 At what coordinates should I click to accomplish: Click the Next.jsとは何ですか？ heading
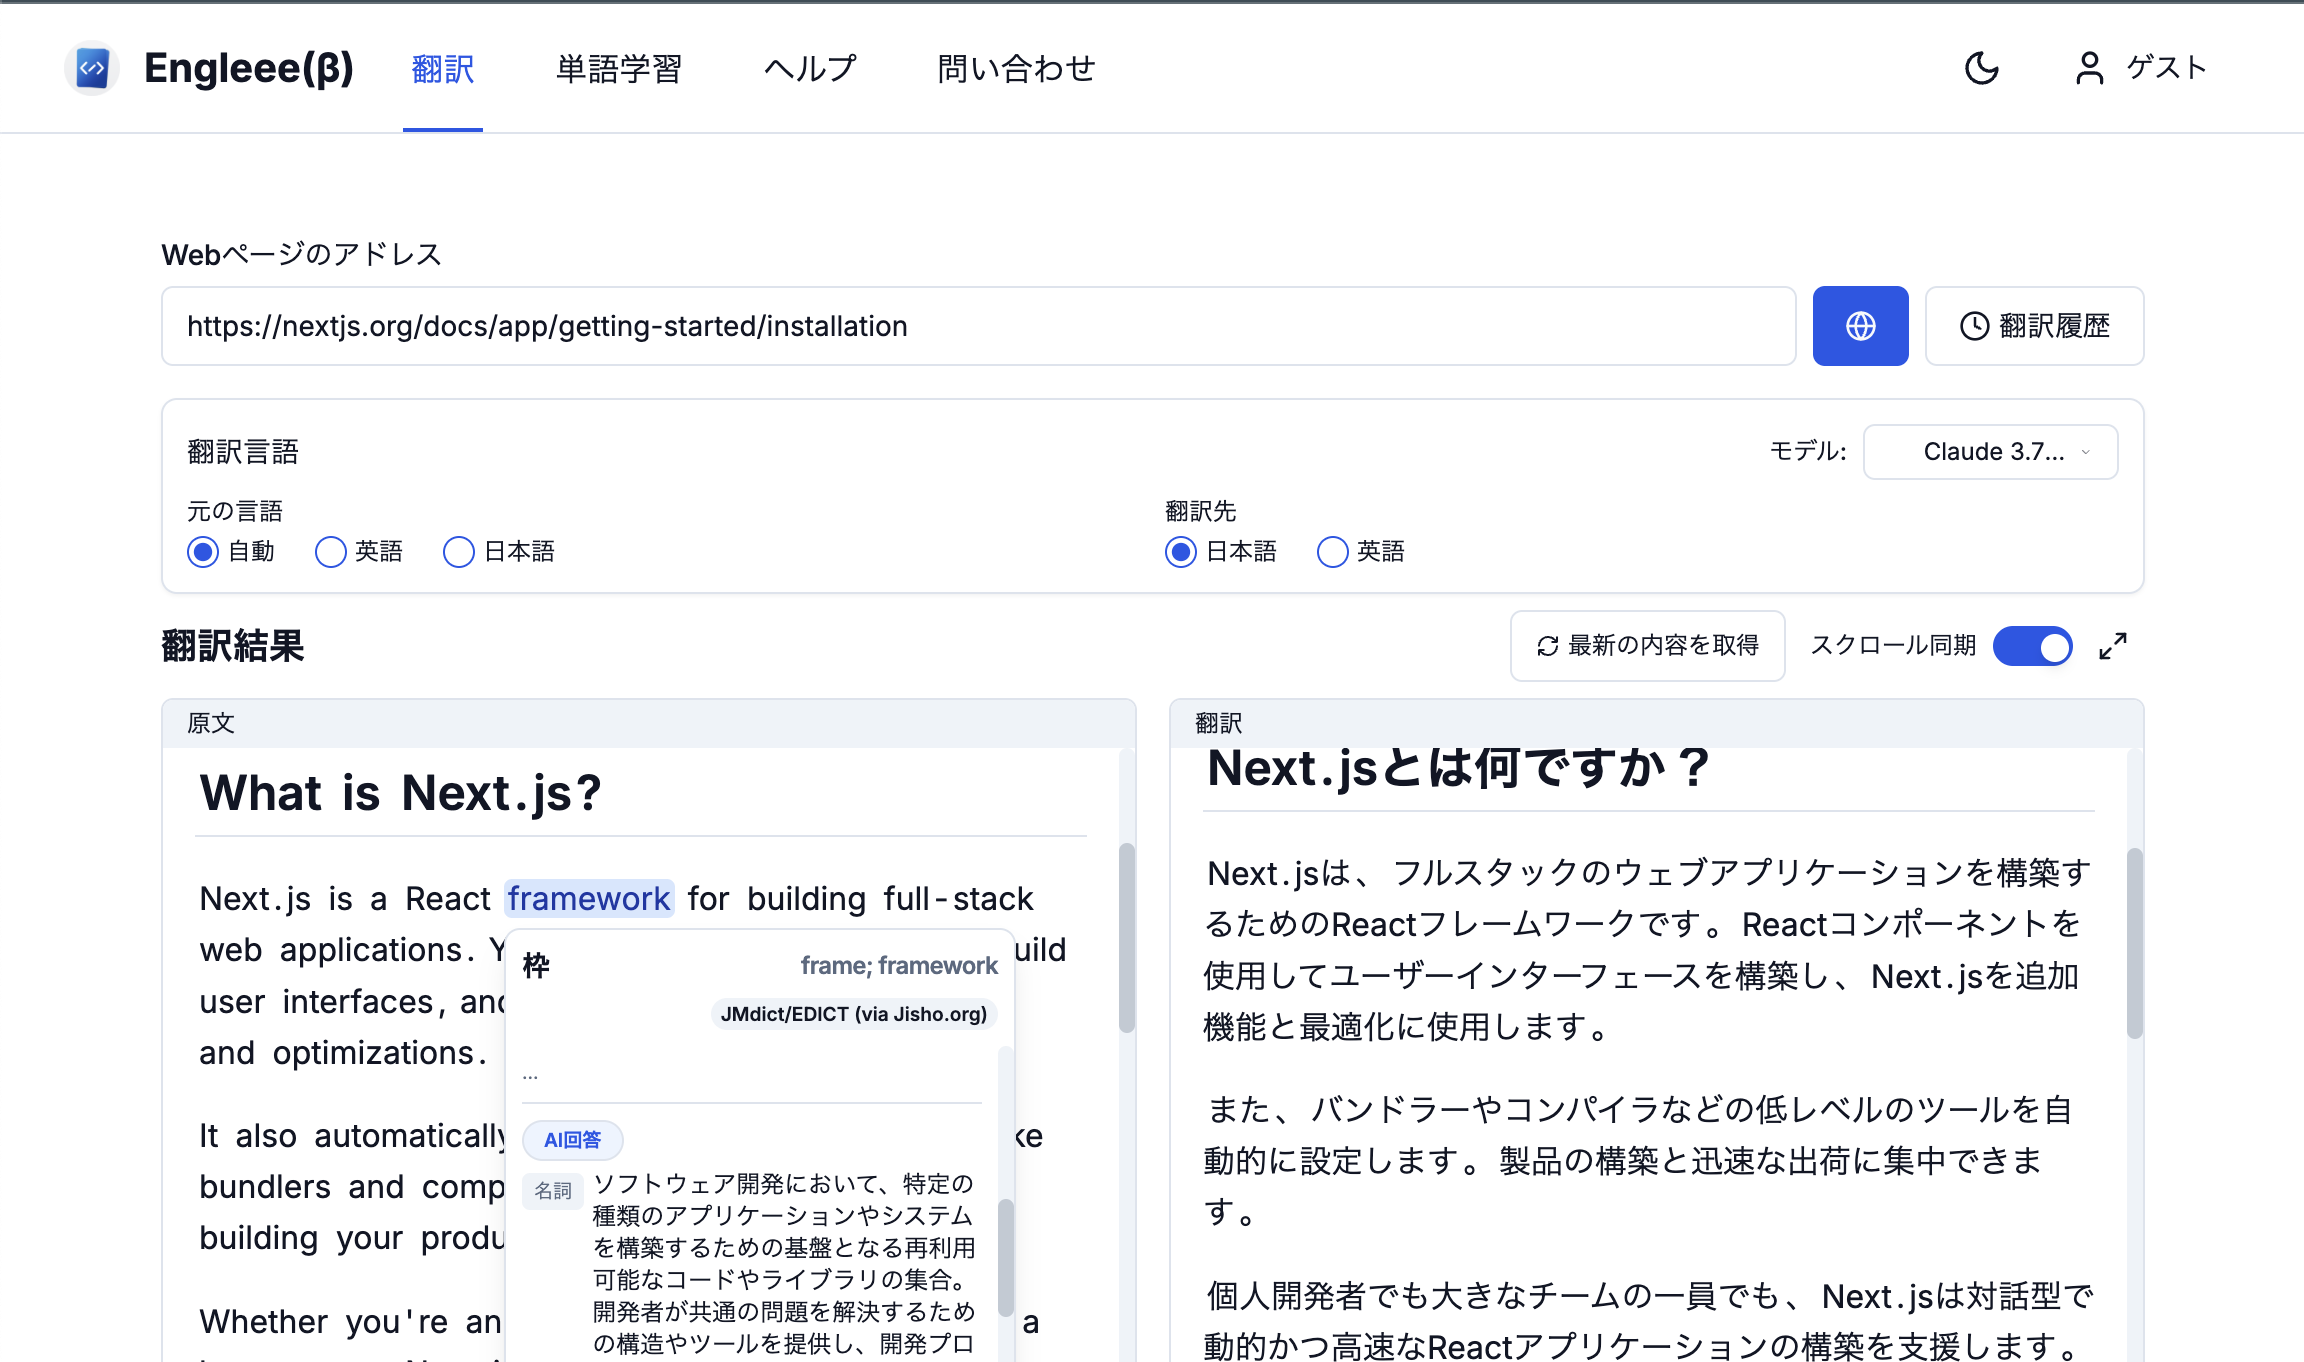pyautogui.click(x=1460, y=770)
